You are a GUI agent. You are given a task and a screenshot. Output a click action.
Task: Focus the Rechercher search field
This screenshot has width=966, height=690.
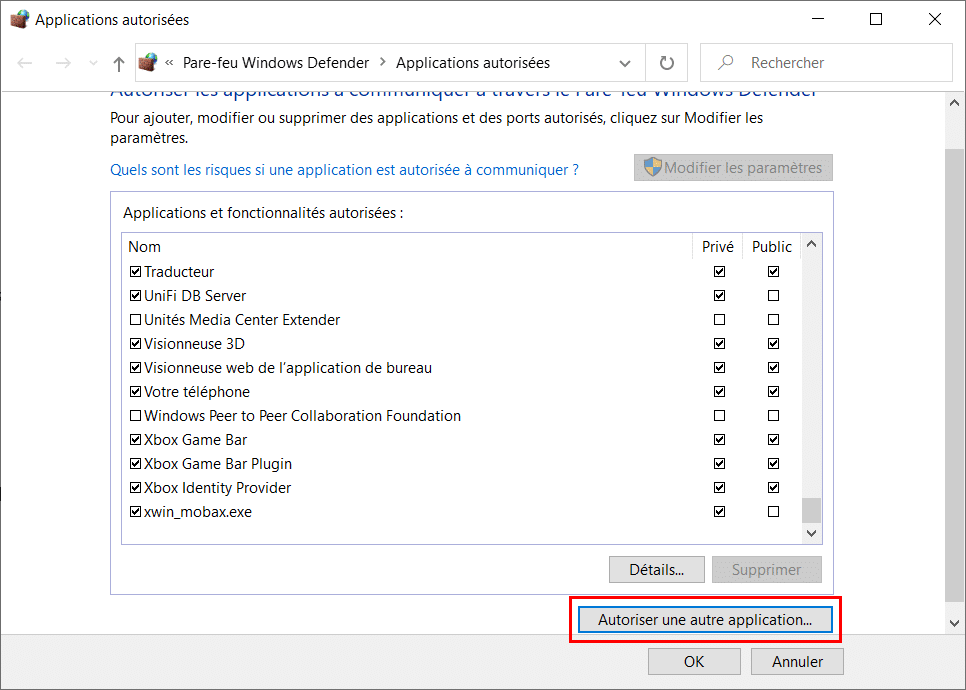[x=826, y=63]
